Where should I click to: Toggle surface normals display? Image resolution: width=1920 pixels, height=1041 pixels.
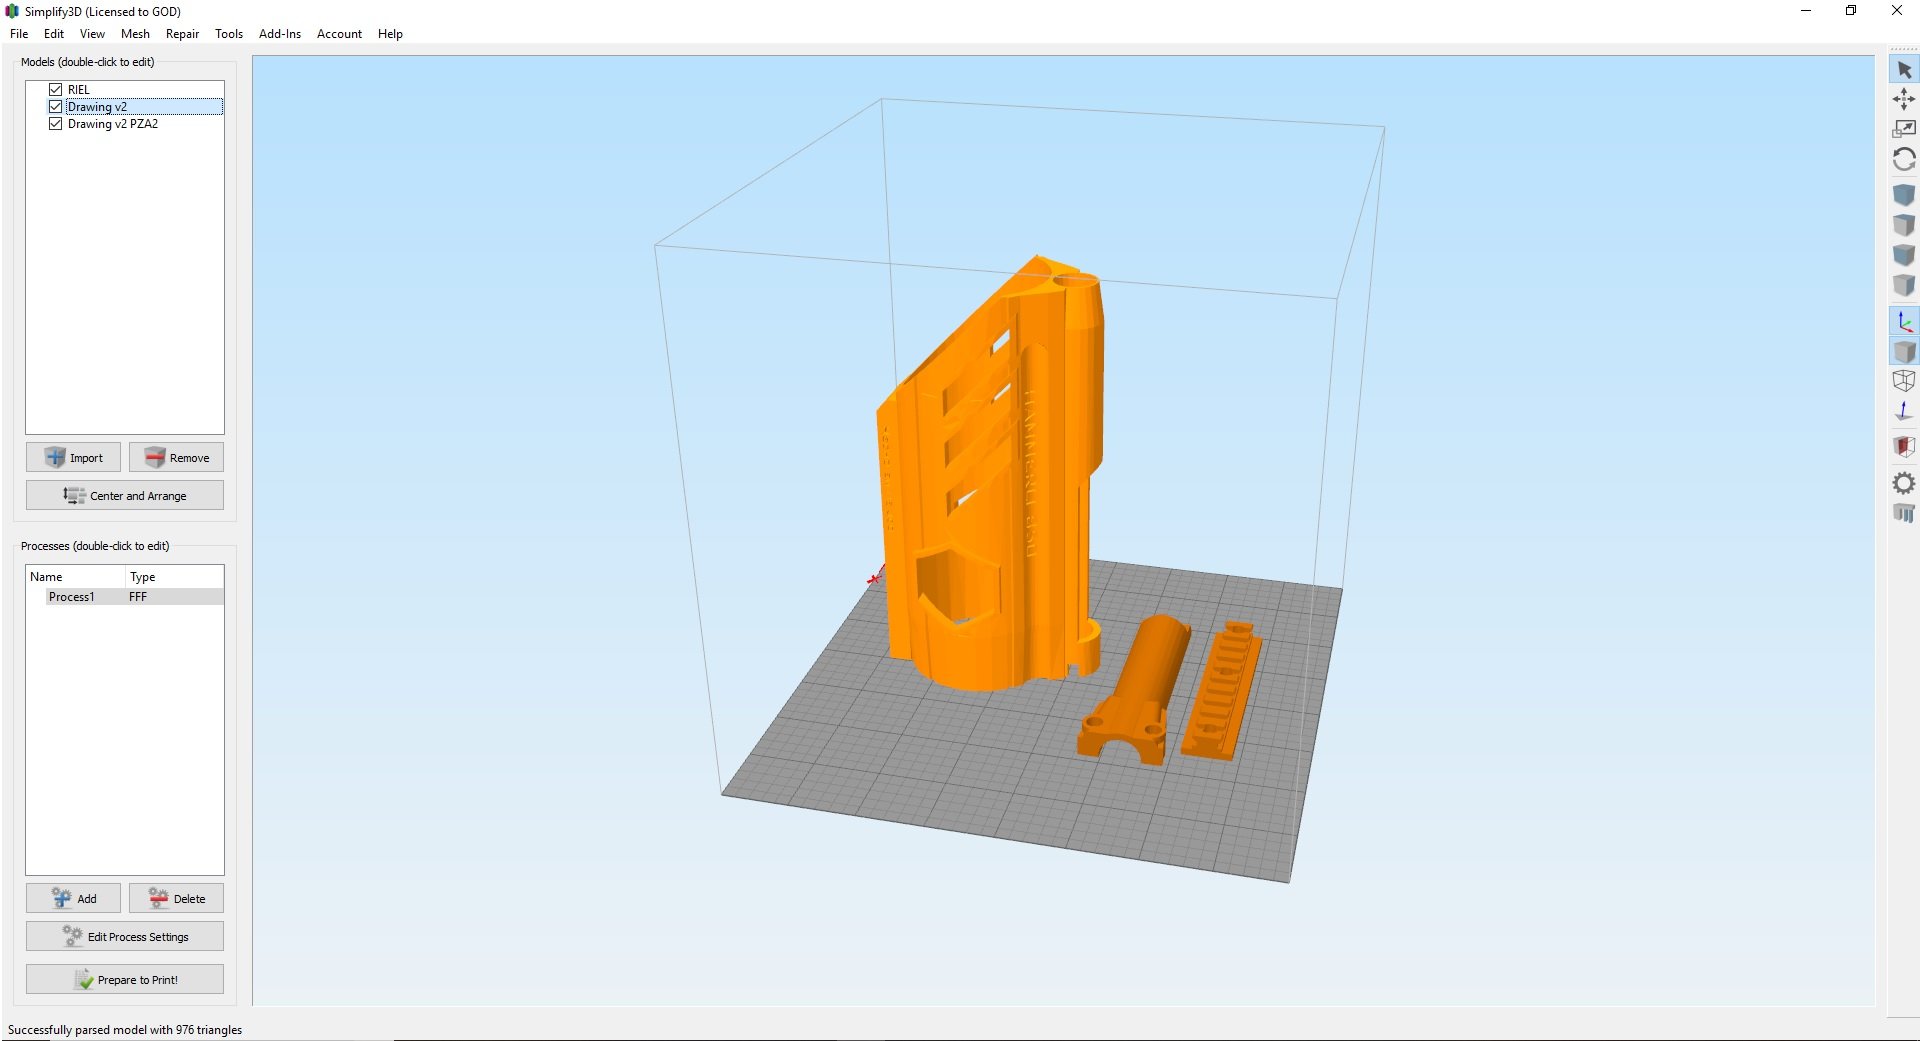[1904, 411]
